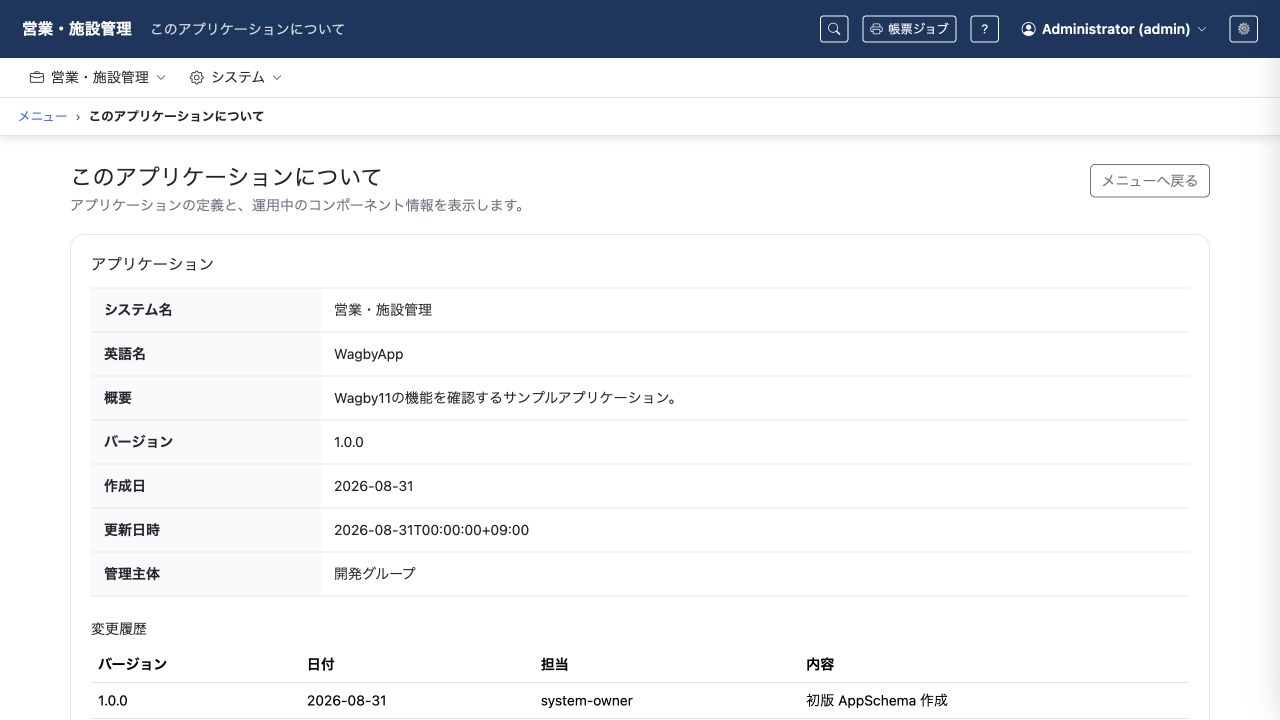1280x720 pixels.
Task: Click the 概要 row label
Action: tap(118, 398)
